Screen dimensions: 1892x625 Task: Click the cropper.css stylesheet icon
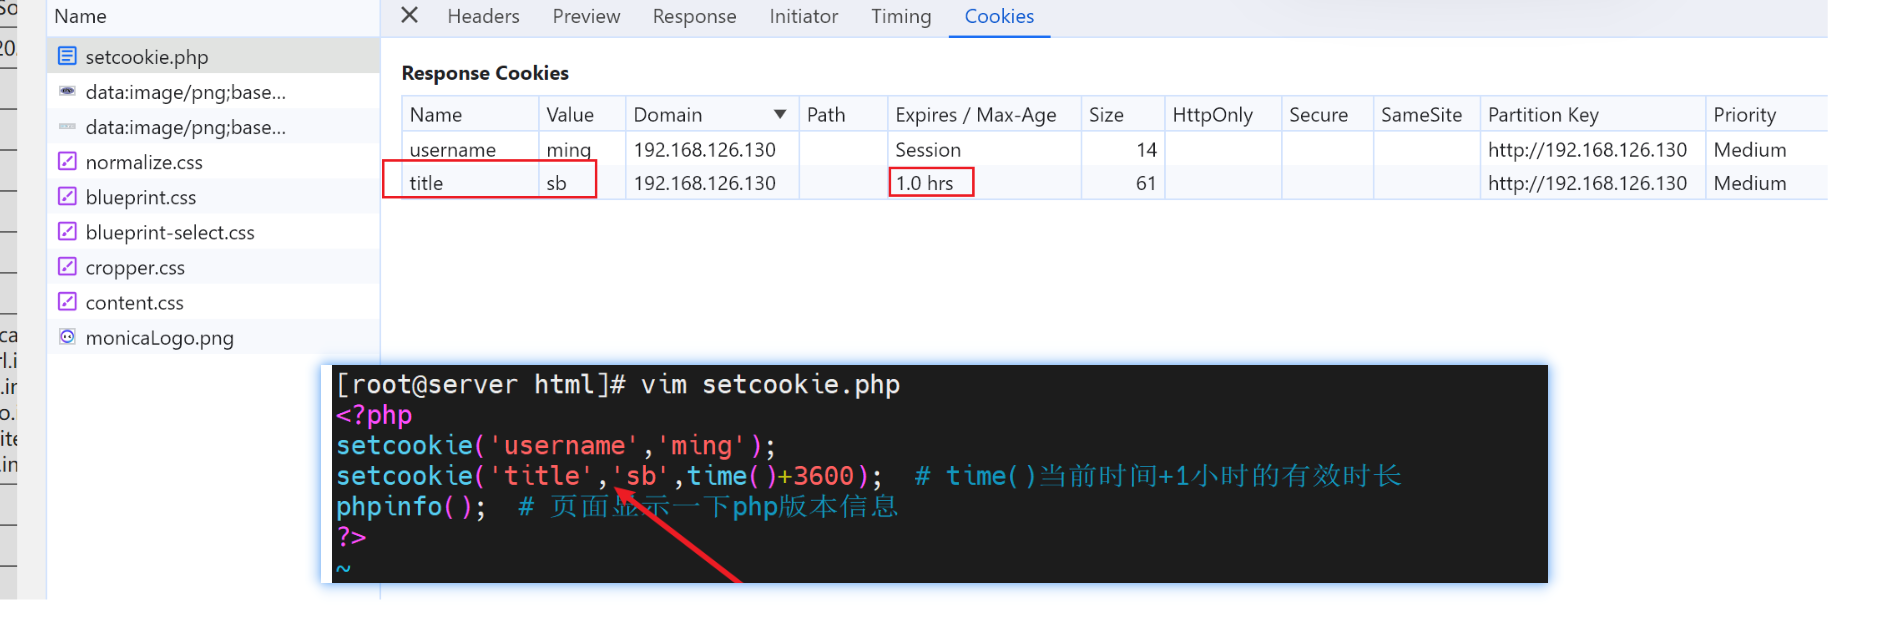[67, 266]
